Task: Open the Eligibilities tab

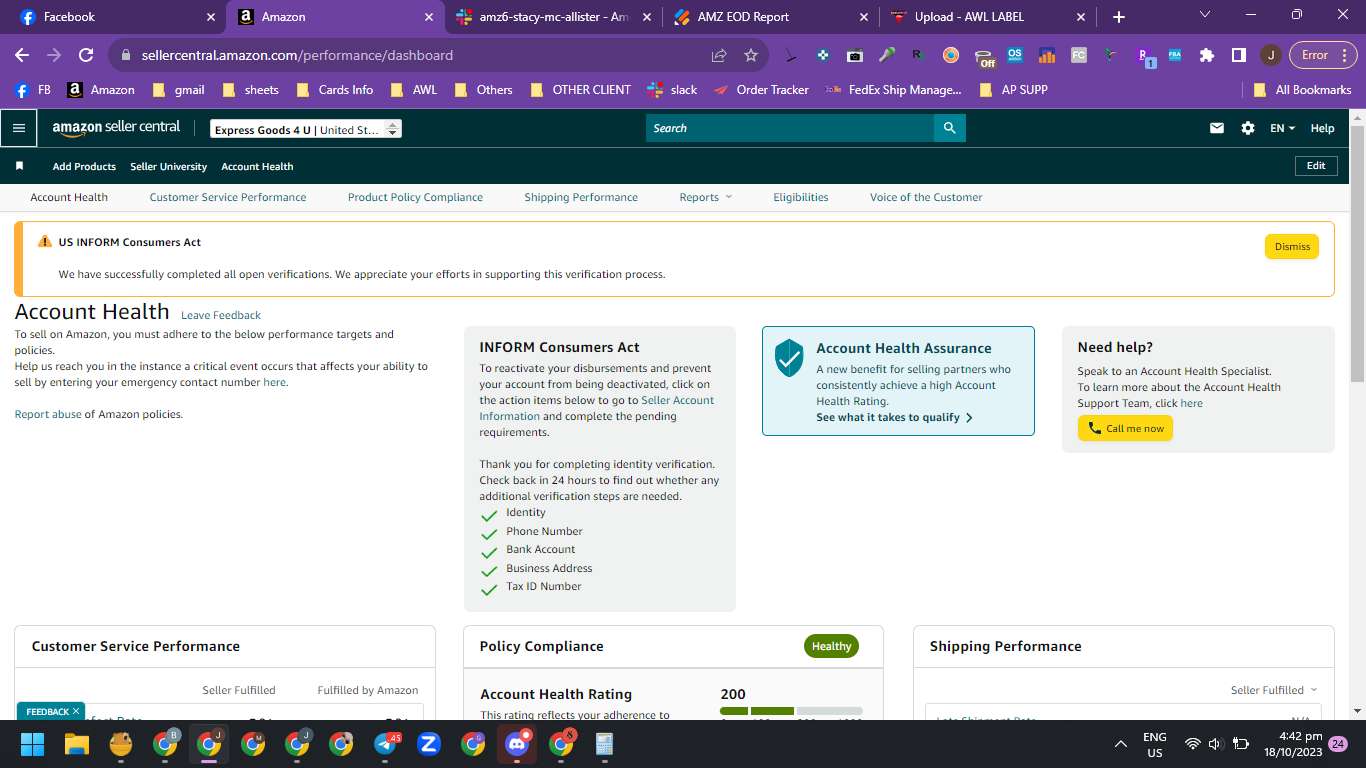Action: pyautogui.click(x=801, y=197)
